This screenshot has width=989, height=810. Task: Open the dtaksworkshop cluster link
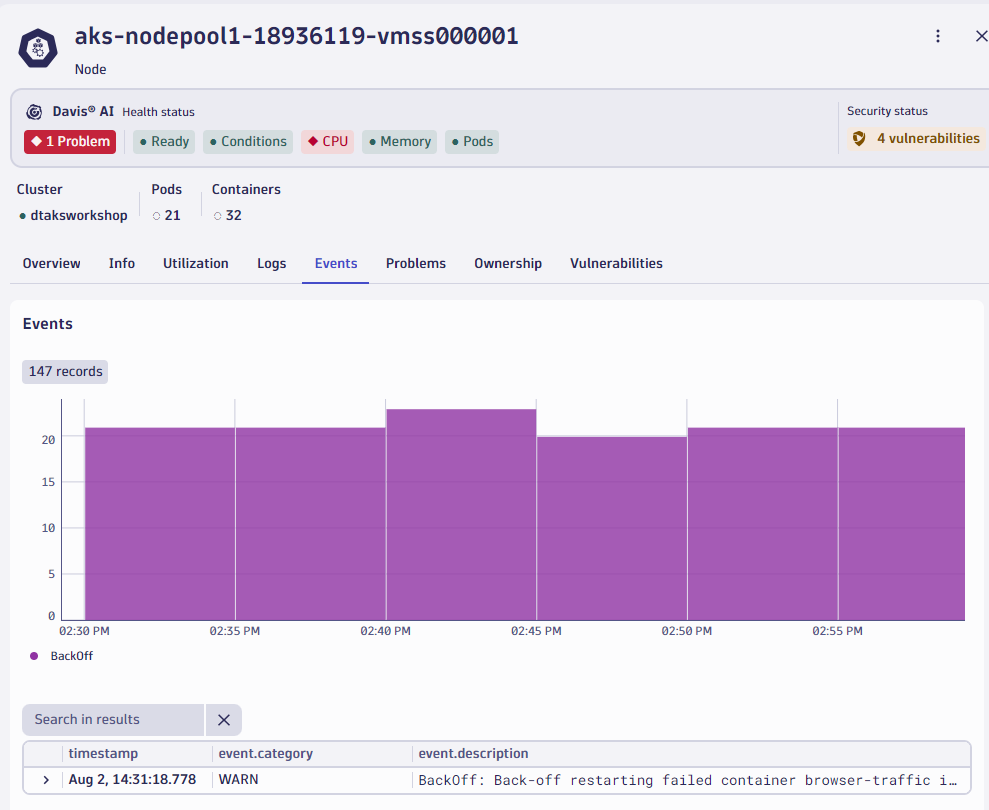tap(79, 215)
